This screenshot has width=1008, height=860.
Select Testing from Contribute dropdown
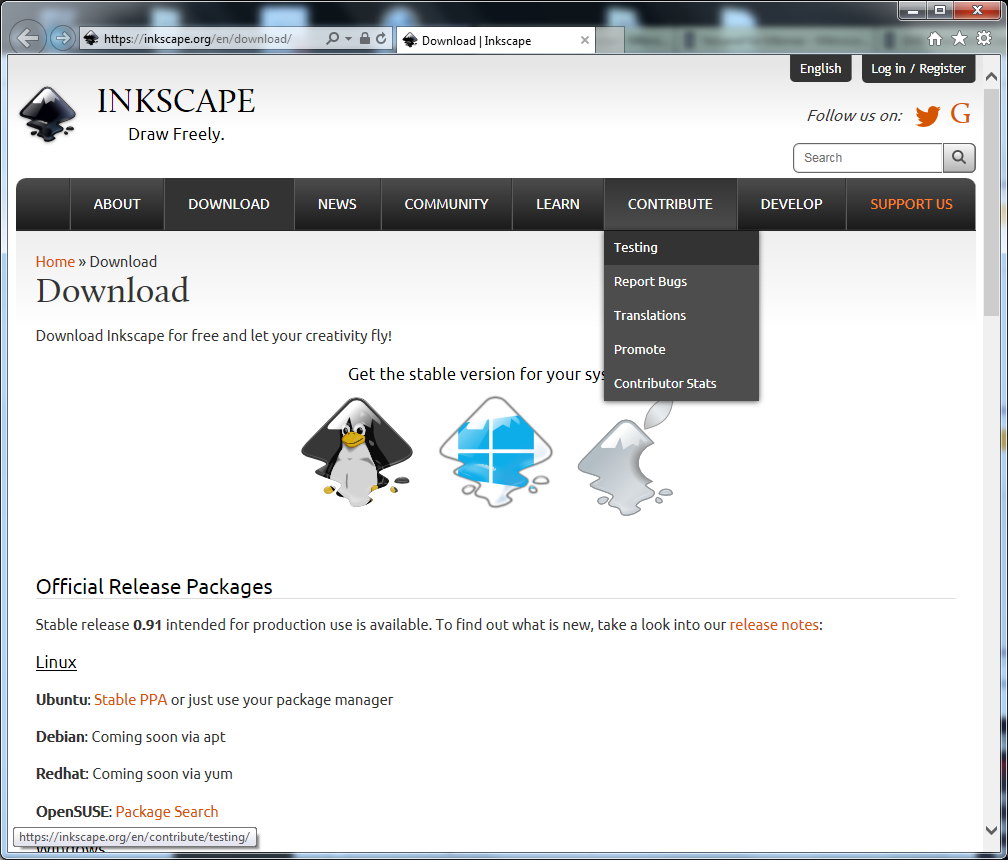681,247
